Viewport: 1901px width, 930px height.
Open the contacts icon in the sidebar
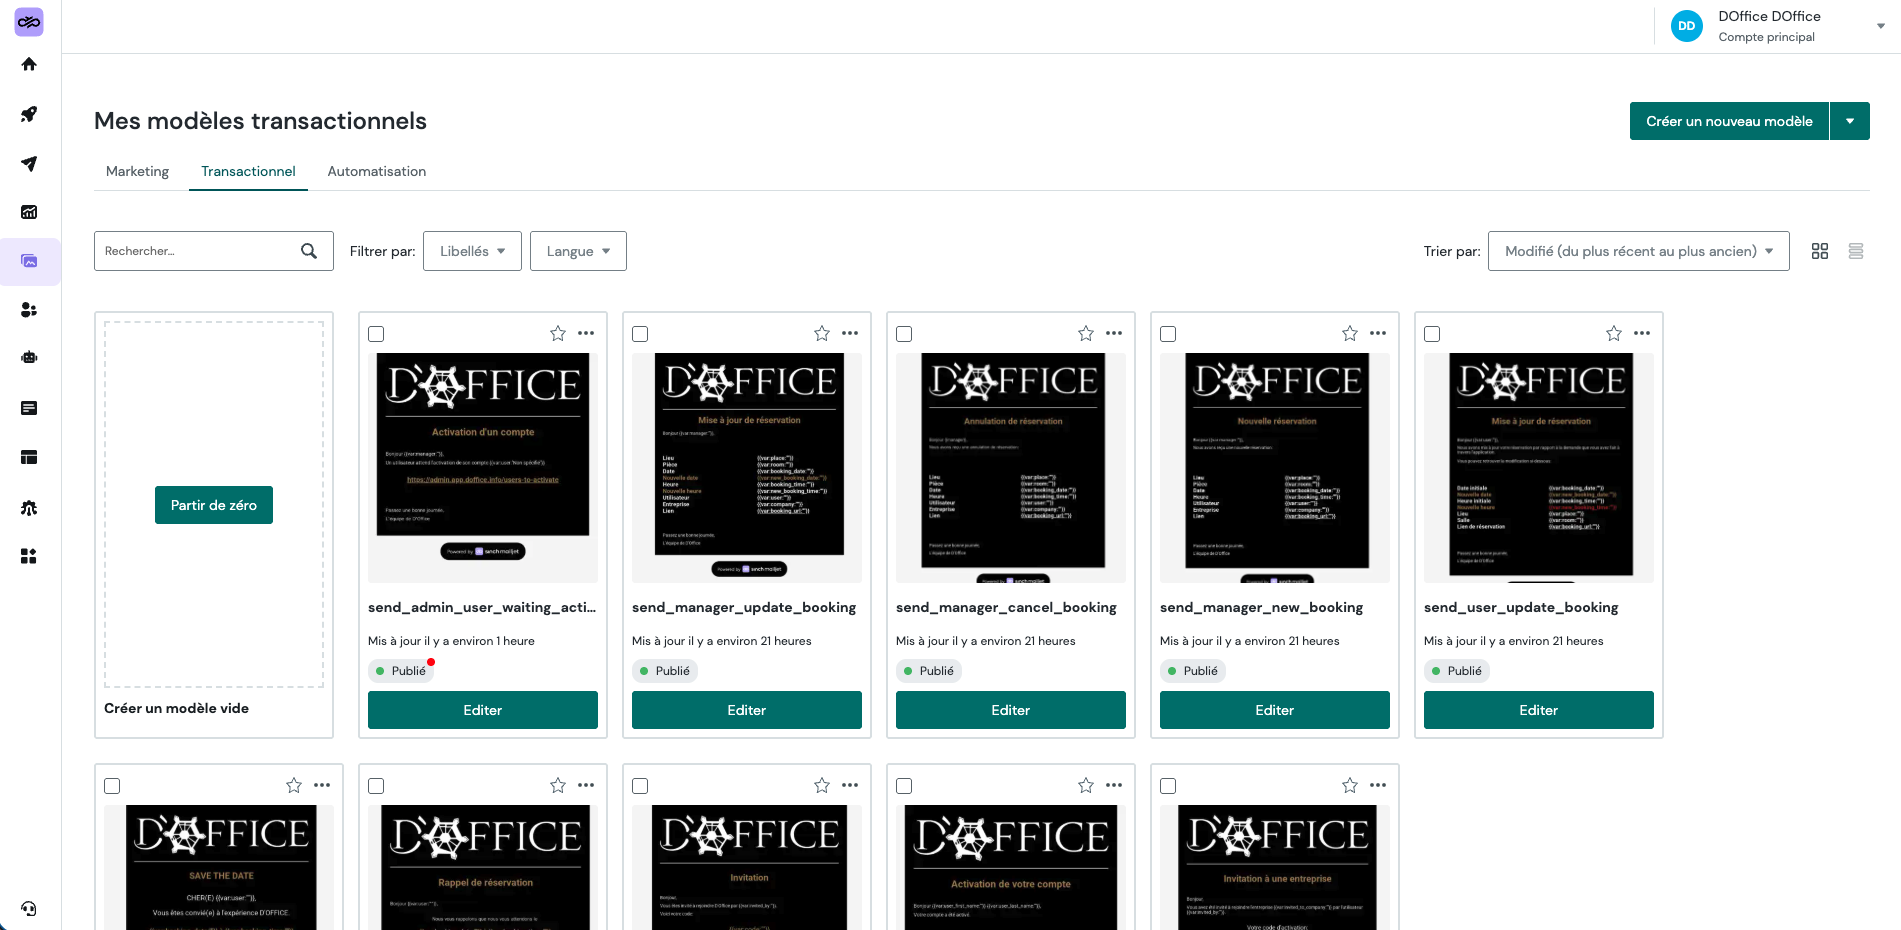click(x=29, y=310)
